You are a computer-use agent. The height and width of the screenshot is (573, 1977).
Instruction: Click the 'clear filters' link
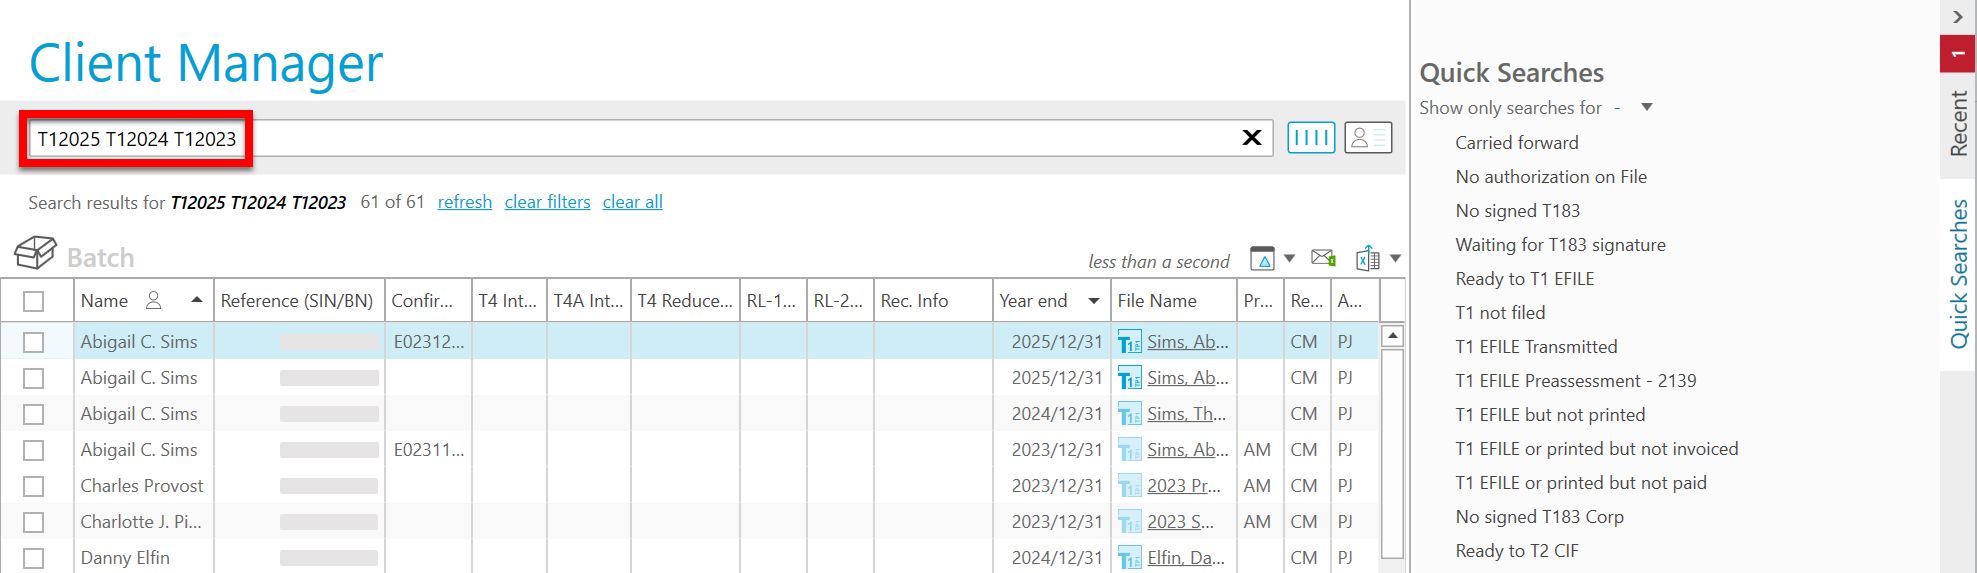pyautogui.click(x=547, y=202)
